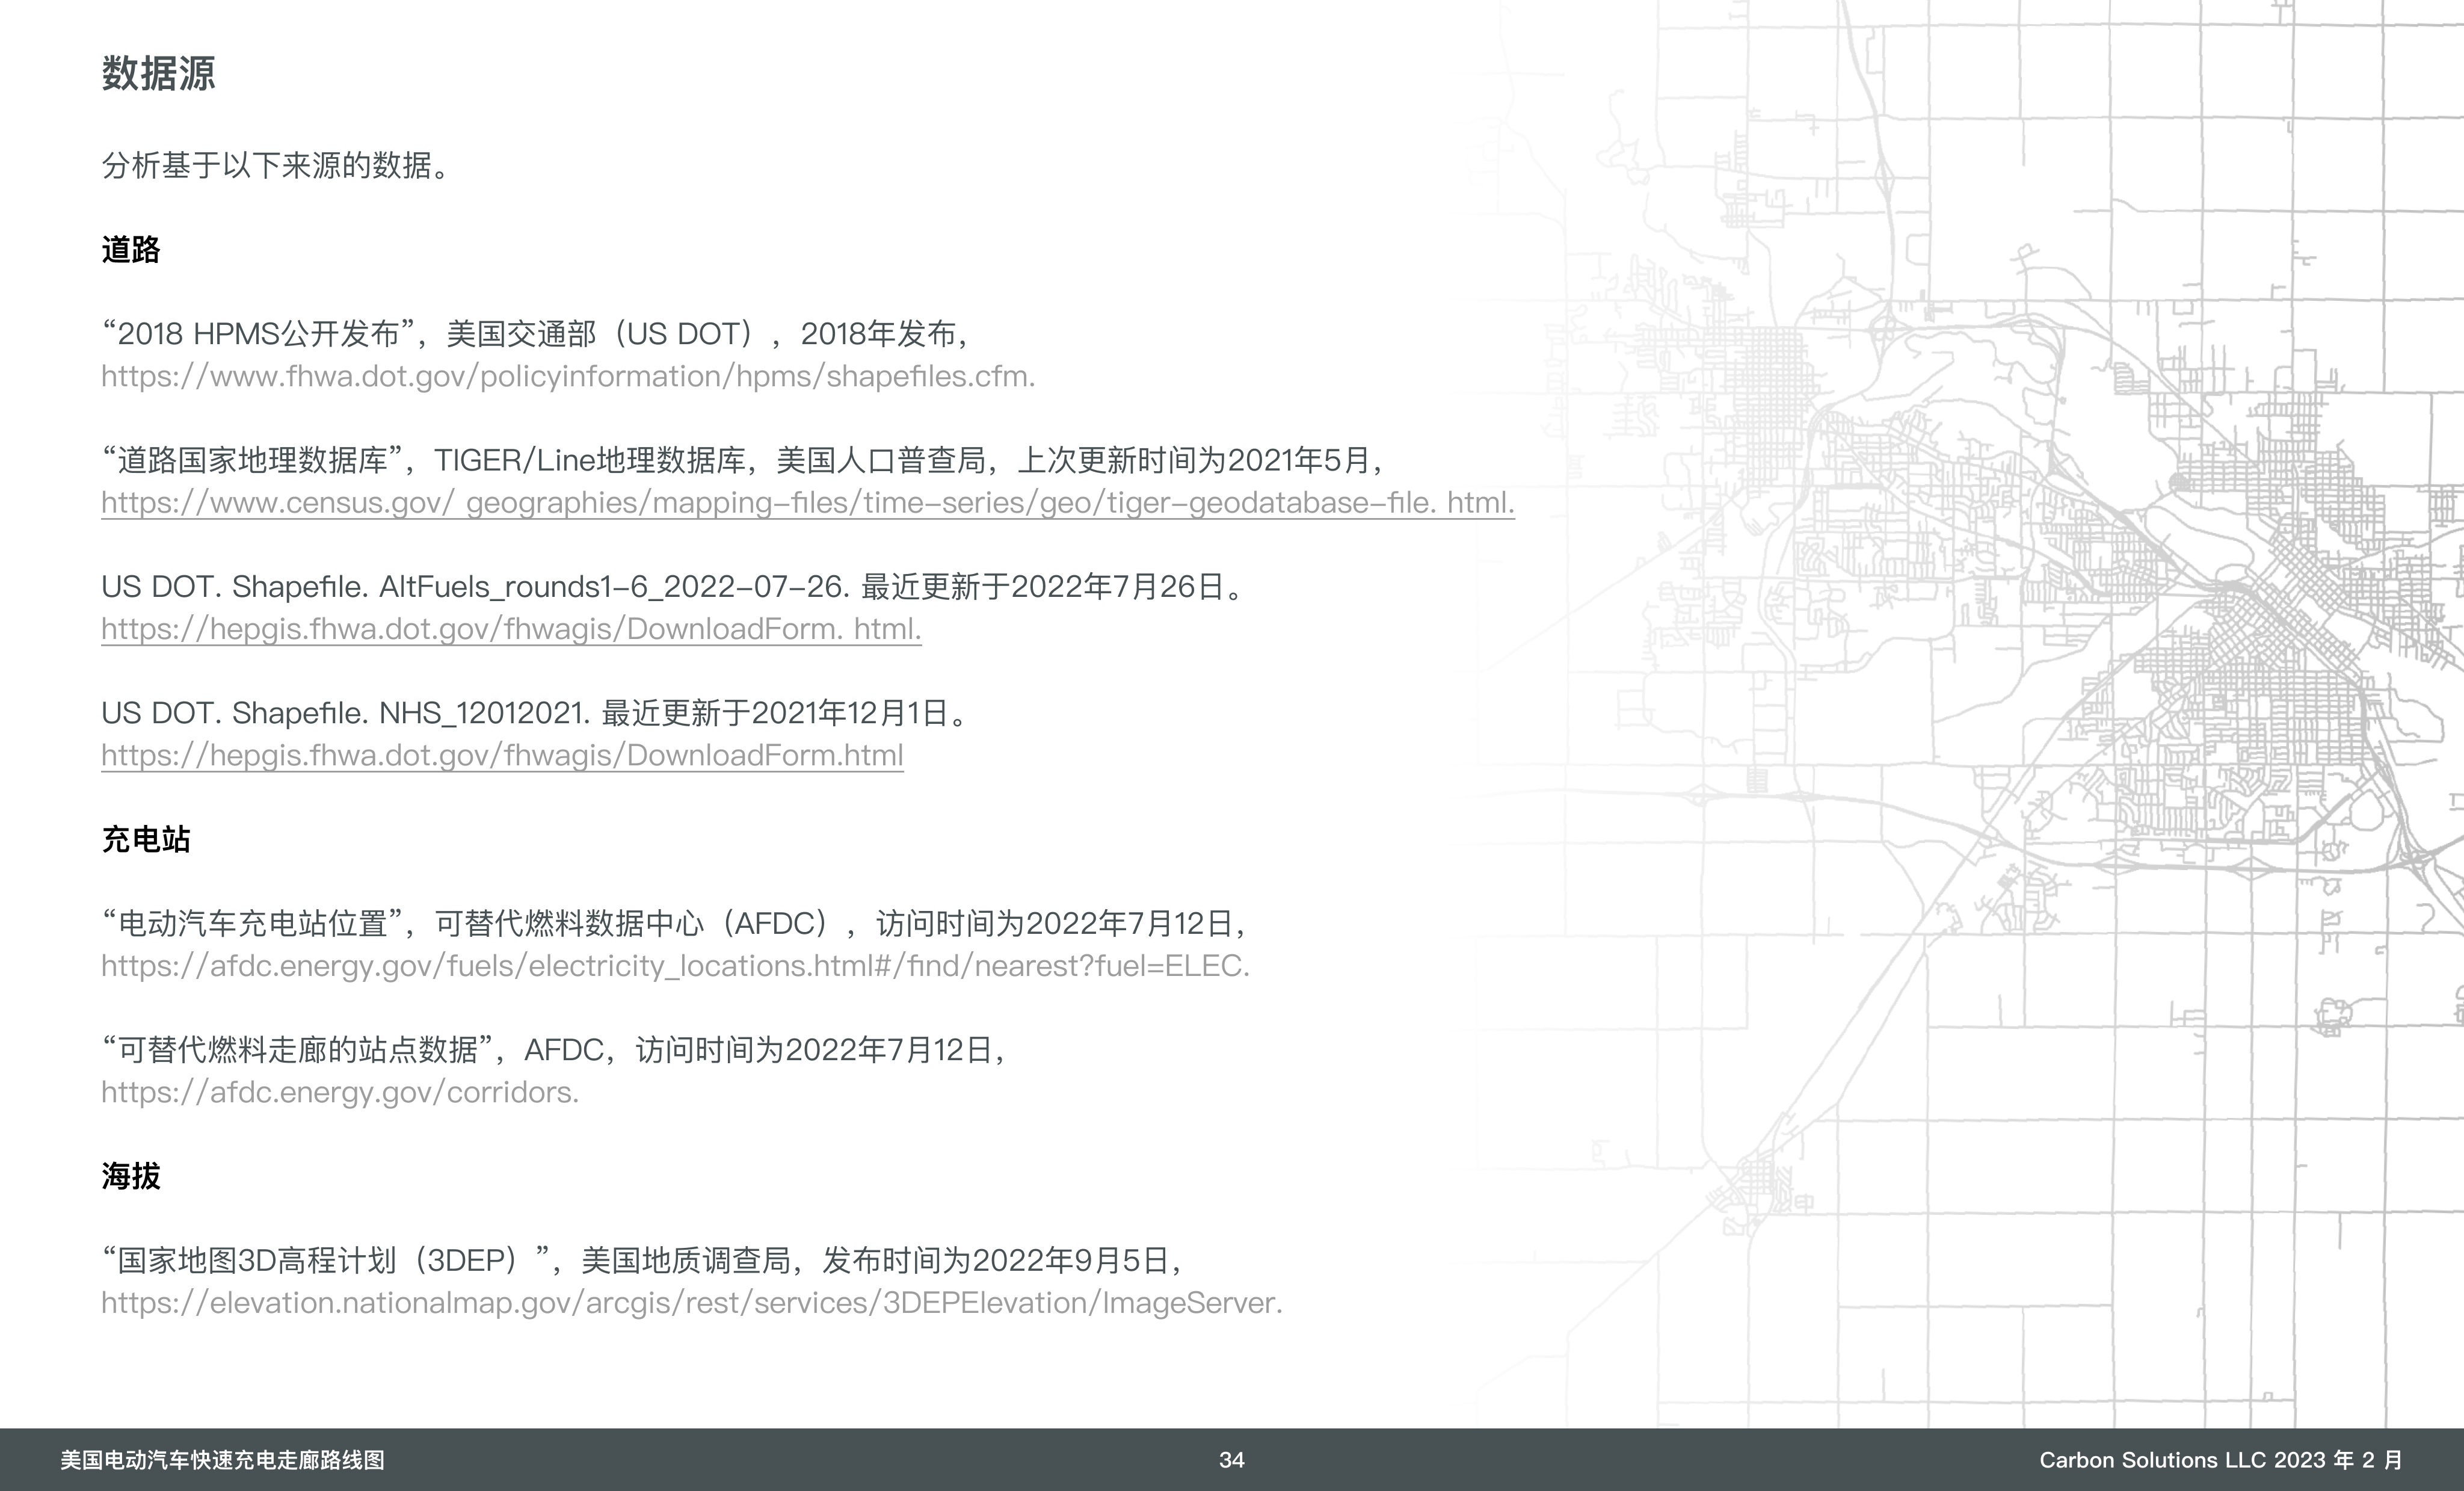The image size is (2464, 1491).
Task: Open the 3DEPElevation ImageServer link
Action: [690, 1303]
